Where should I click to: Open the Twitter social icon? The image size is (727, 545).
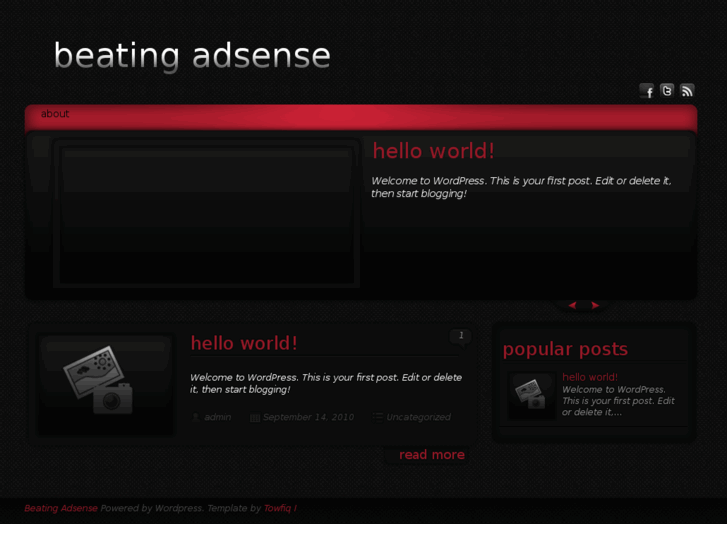pos(667,90)
